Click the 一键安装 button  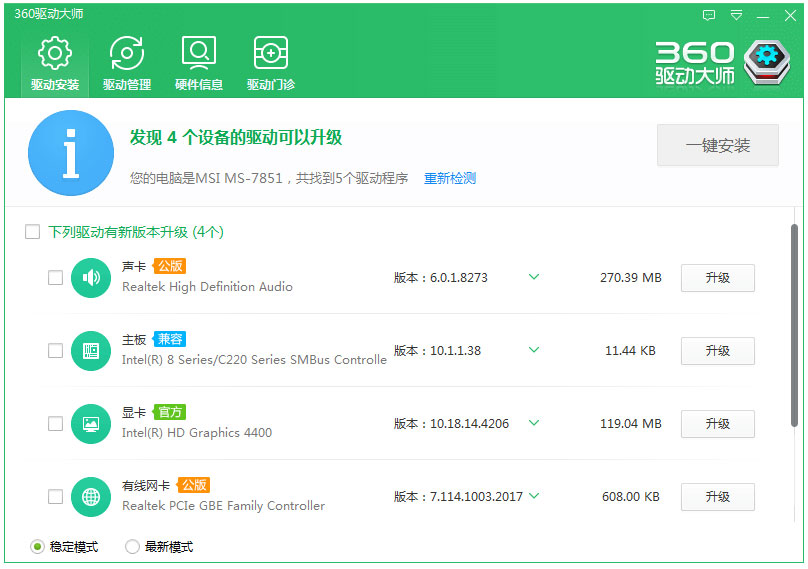pos(718,145)
